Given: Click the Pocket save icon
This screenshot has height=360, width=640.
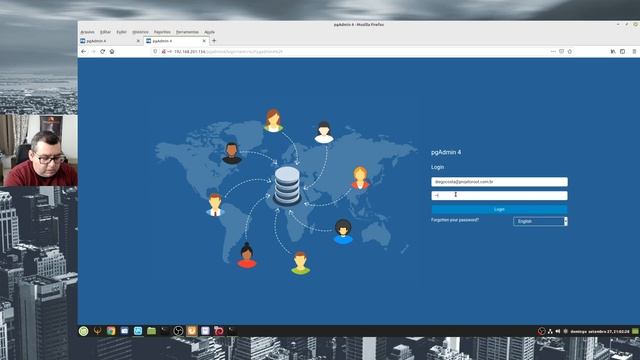Looking at the screenshot, I should pyautogui.click(x=562, y=52).
